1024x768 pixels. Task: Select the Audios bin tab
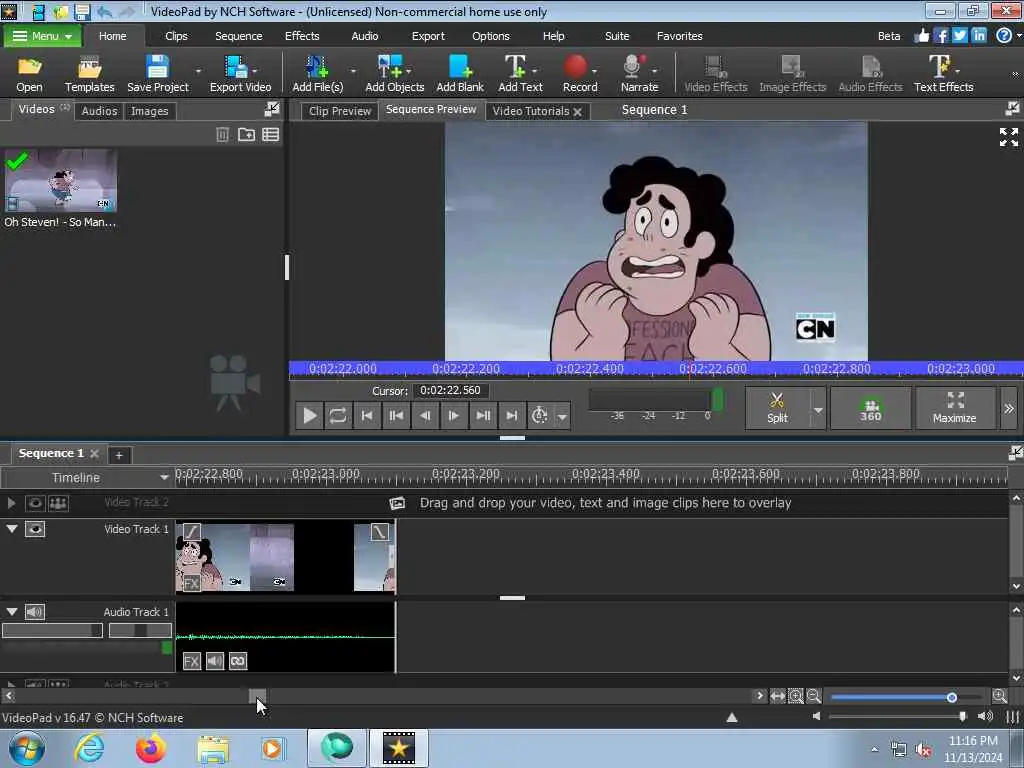(x=99, y=111)
